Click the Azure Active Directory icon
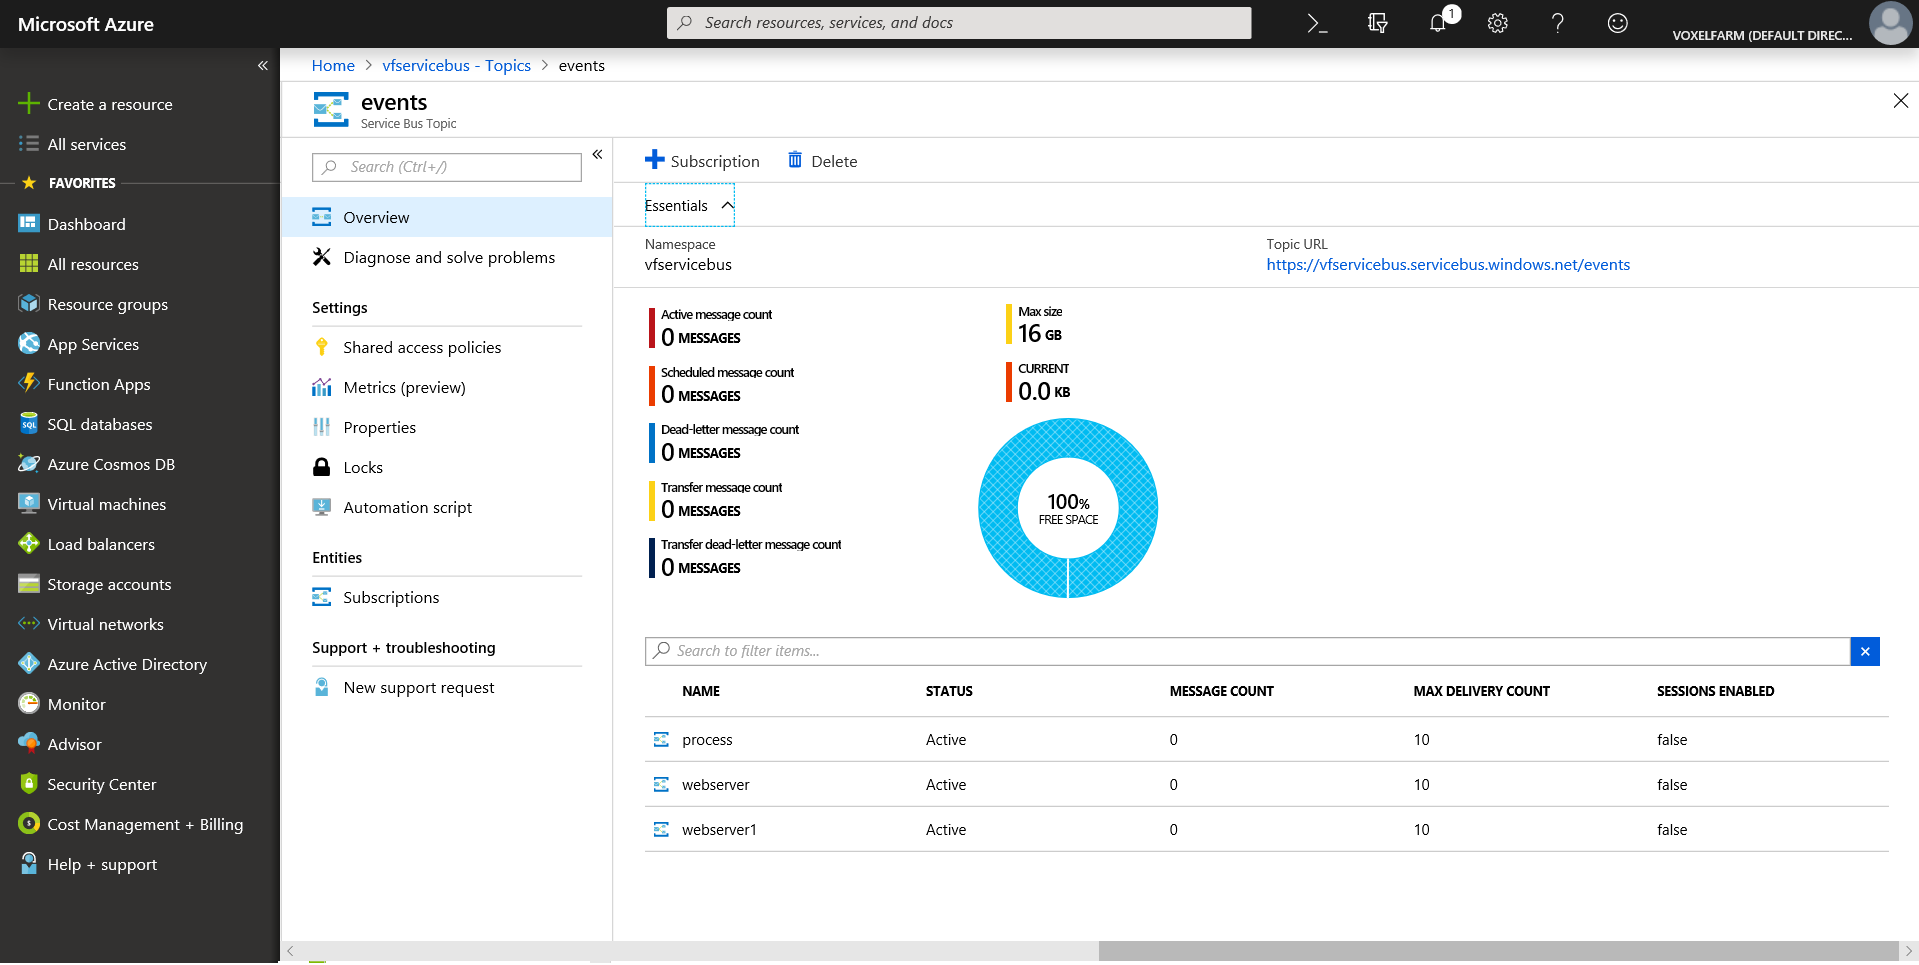1919x965 pixels. (x=29, y=664)
